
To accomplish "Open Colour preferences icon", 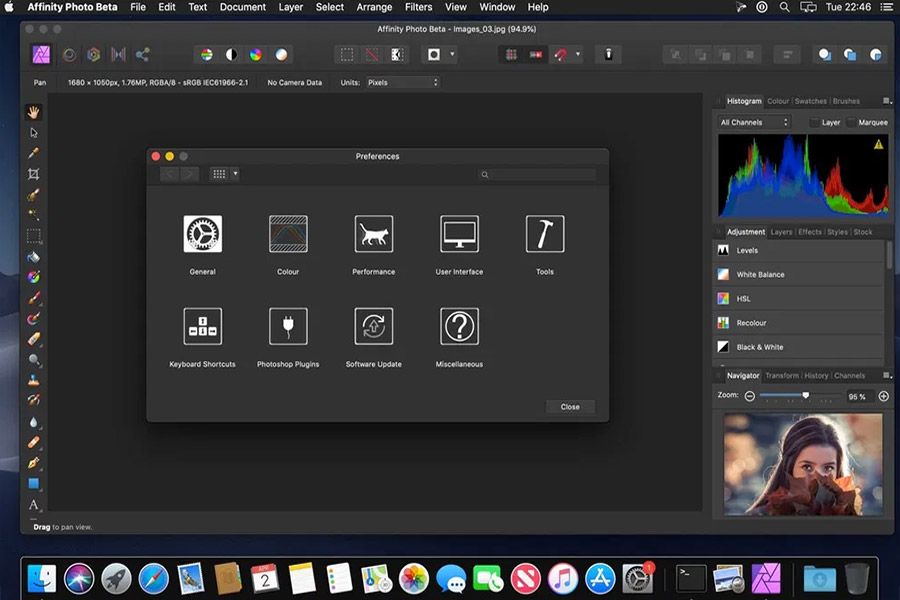I will point(288,234).
